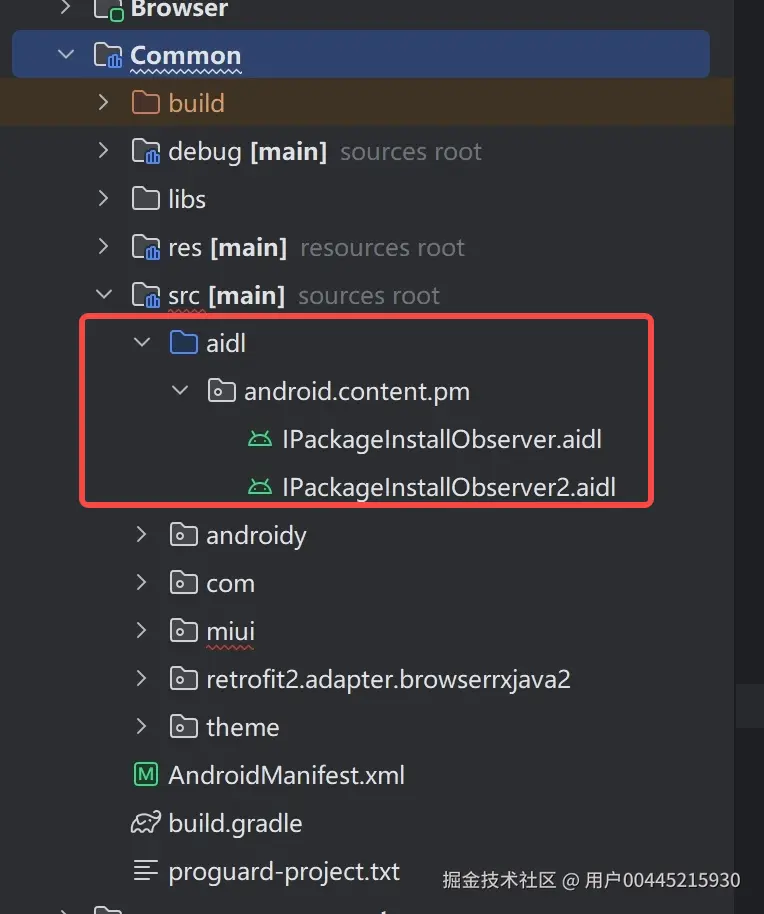Collapse the aidl folder
764x914 pixels.
click(x=142, y=343)
